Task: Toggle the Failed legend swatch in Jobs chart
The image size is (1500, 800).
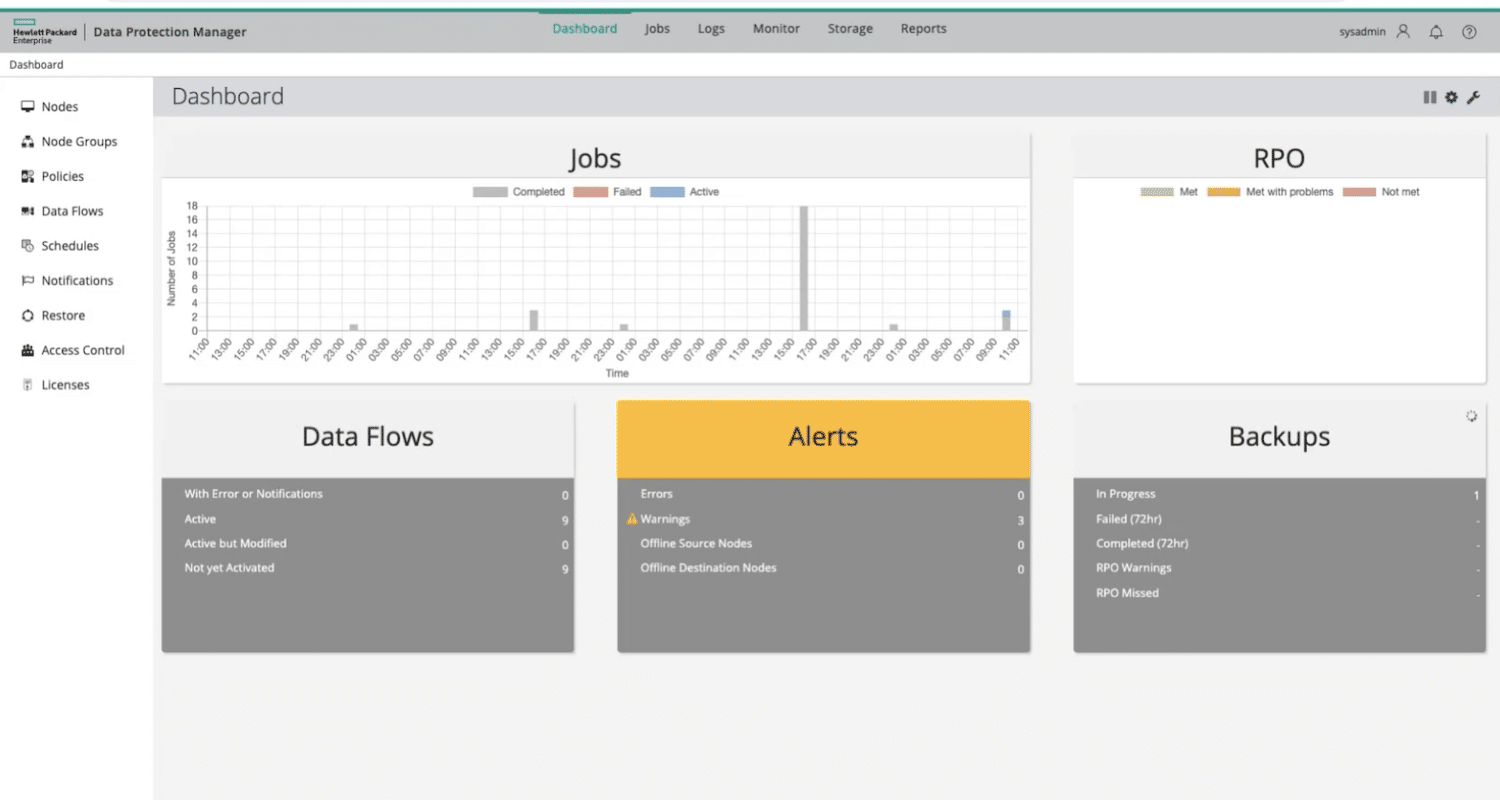Action: [590, 192]
